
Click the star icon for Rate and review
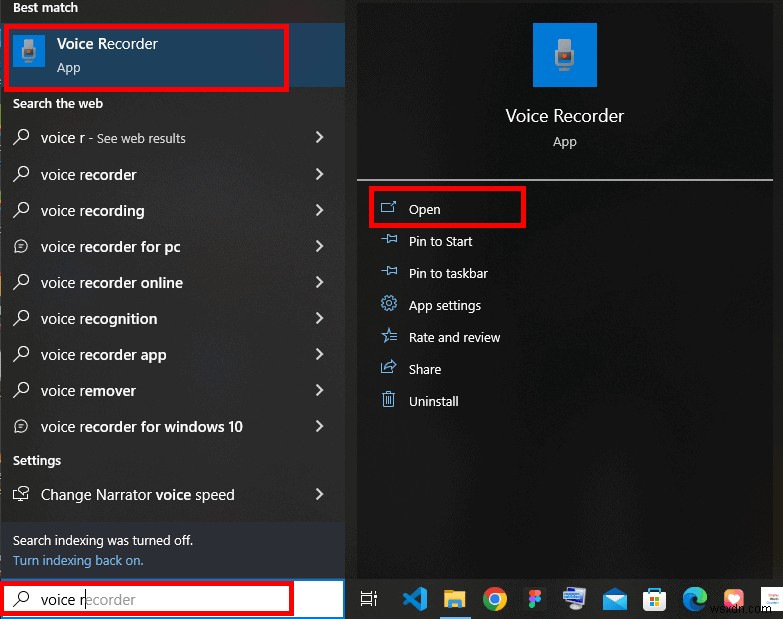coord(389,335)
